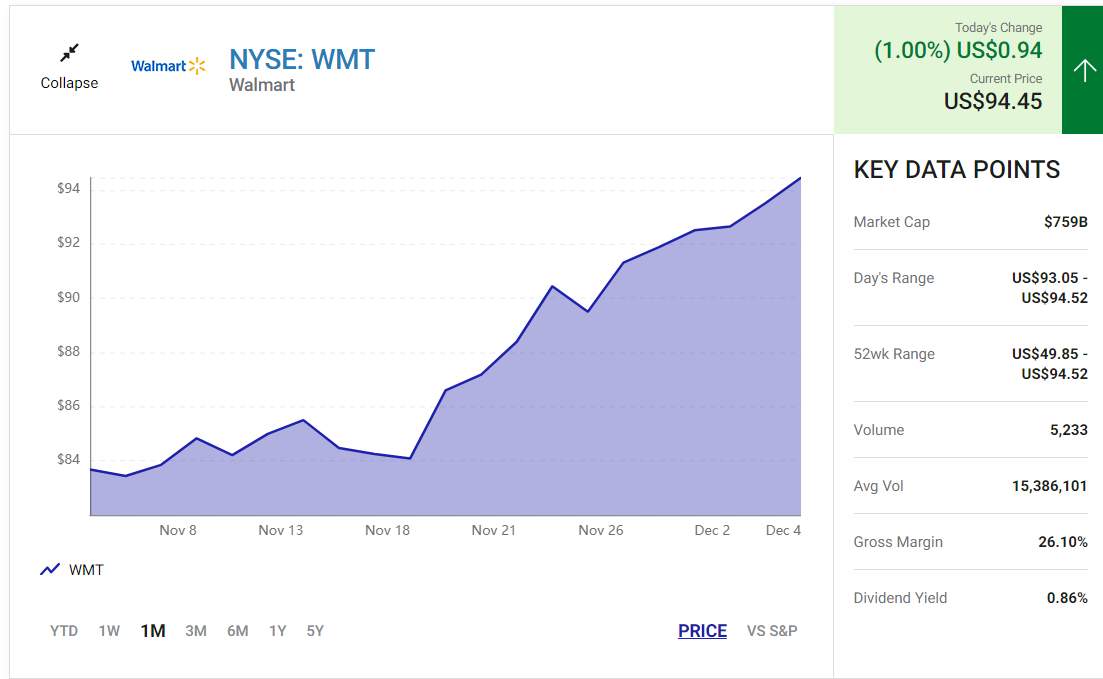Click the Dividend Yield value 0.86%

pyautogui.click(x=1066, y=598)
